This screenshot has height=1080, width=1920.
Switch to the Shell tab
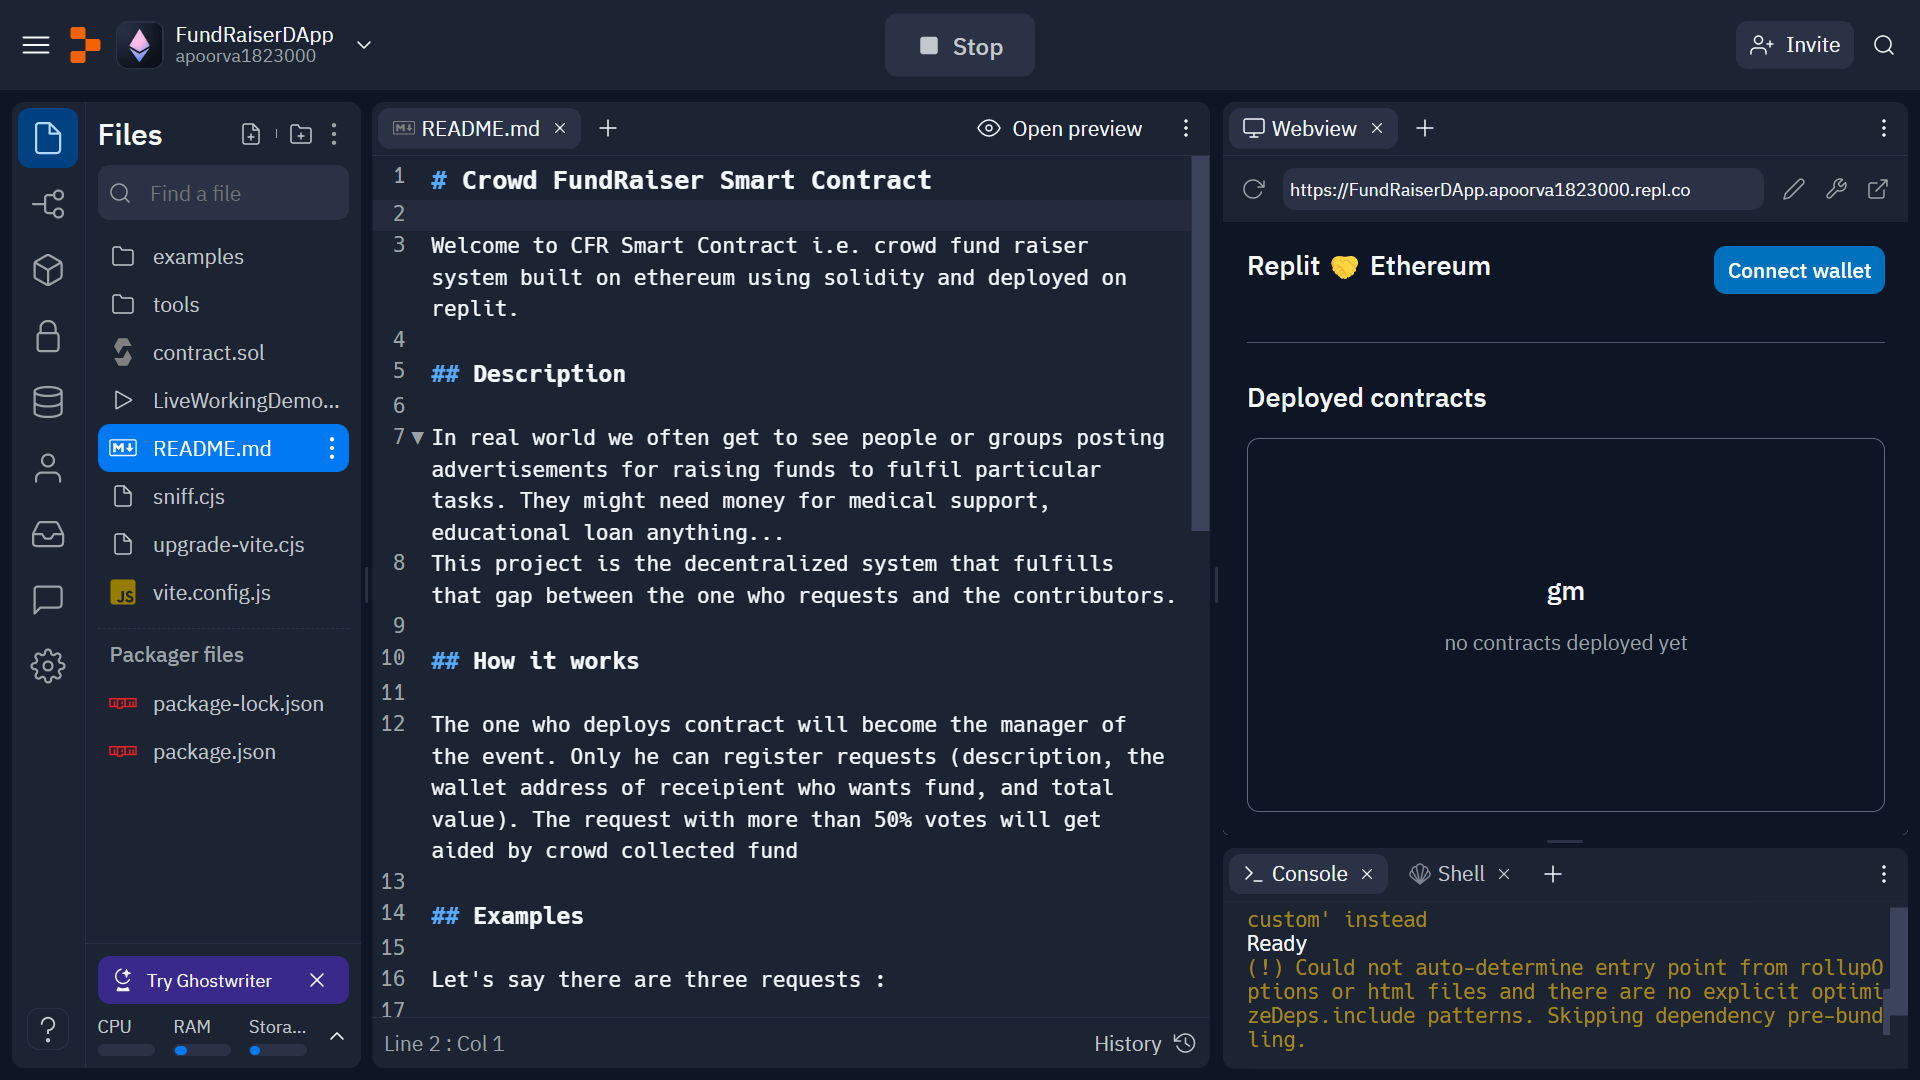tap(1460, 874)
